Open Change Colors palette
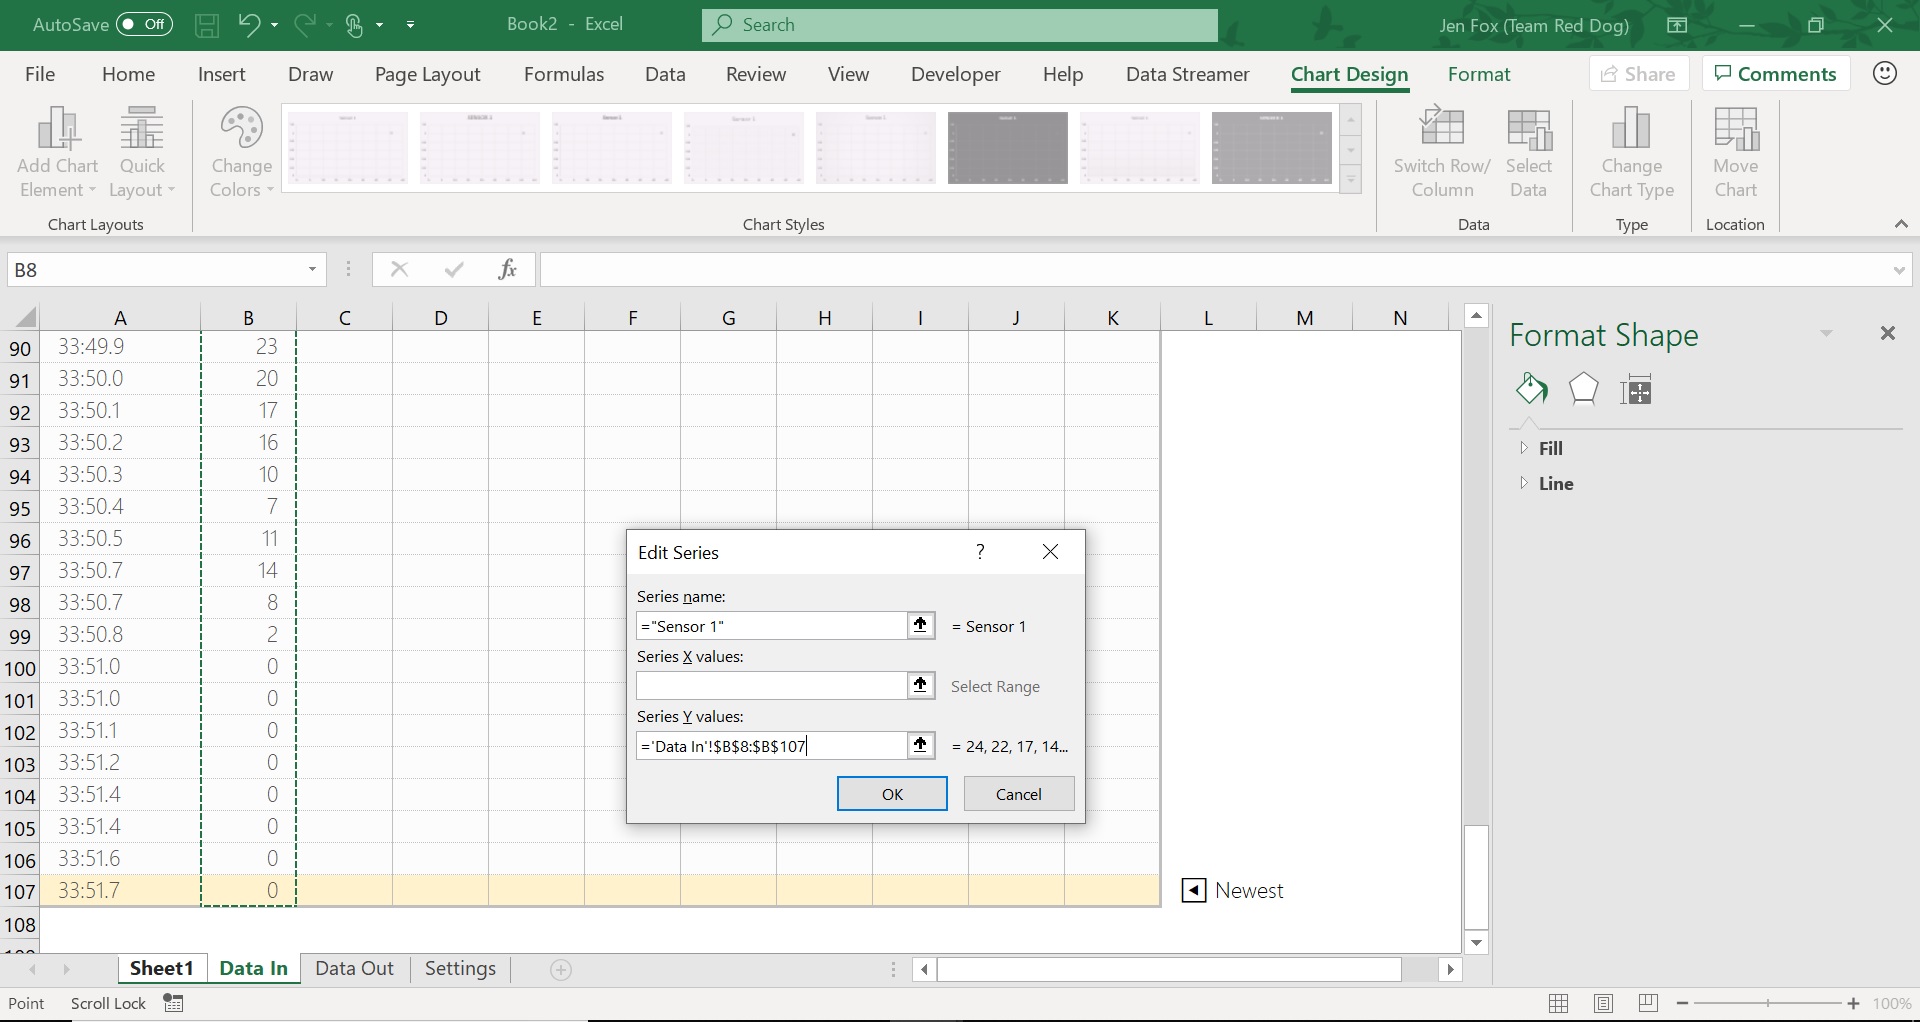Image resolution: width=1920 pixels, height=1022 pixels. coord(241,152)
